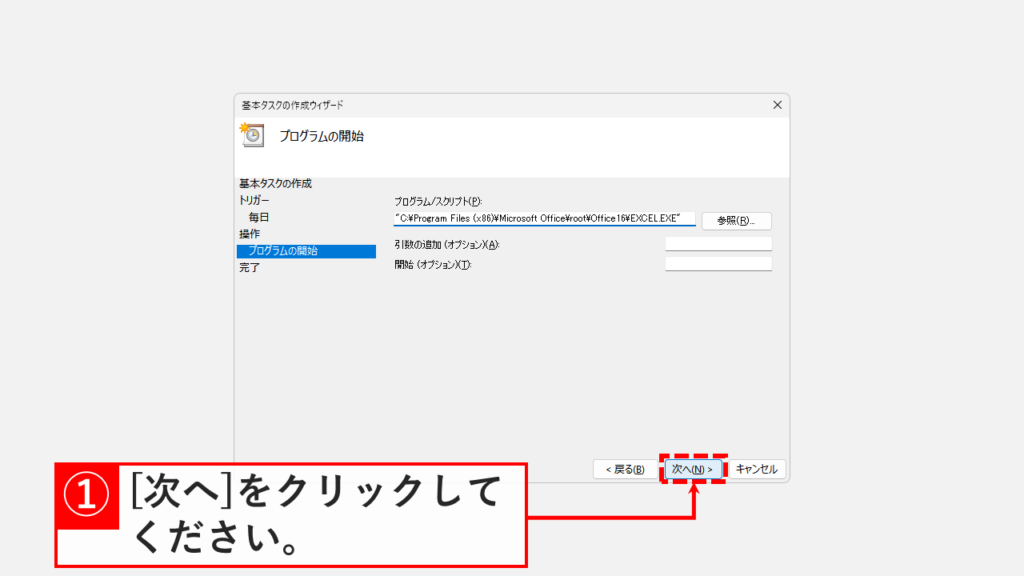The image size is (1024, 576).
Task: Select 基本タスクの作成 step in sidebar
Action: 275,184
